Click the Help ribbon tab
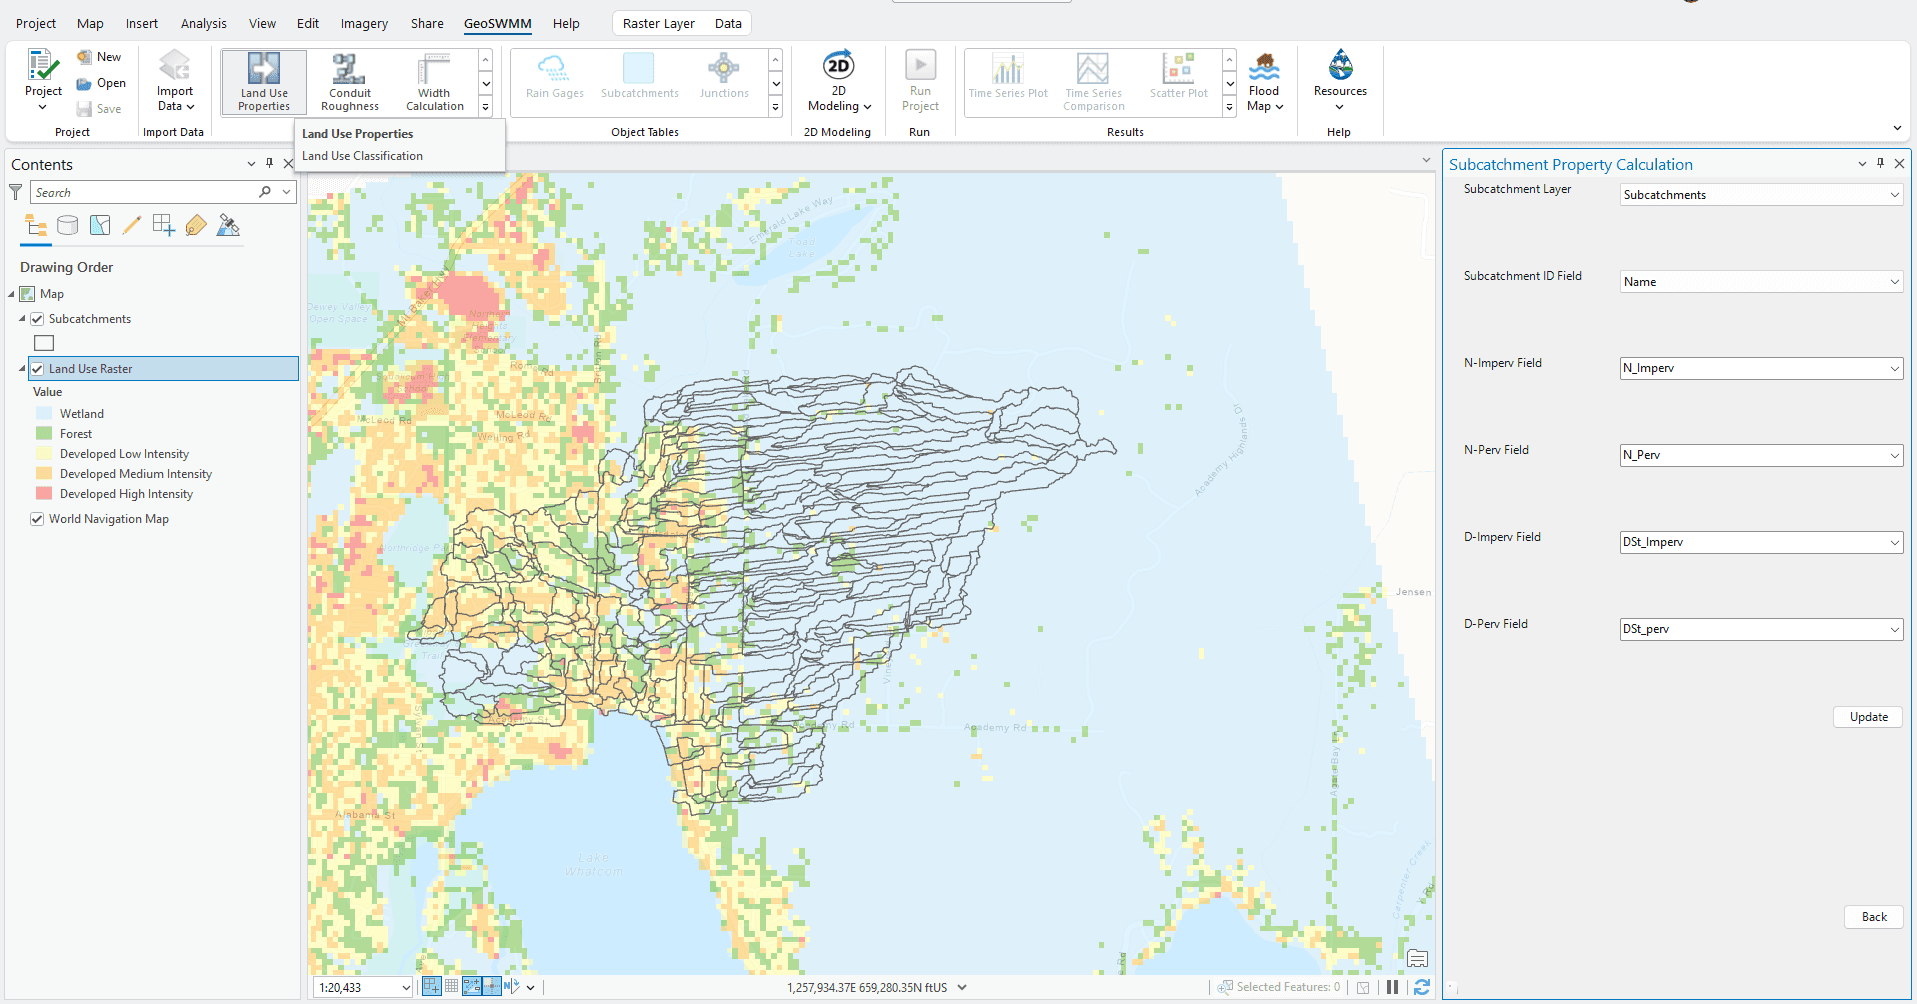Image resolution: width=1917 pixels, height=1004 pixels. click(x=566, y=23)
